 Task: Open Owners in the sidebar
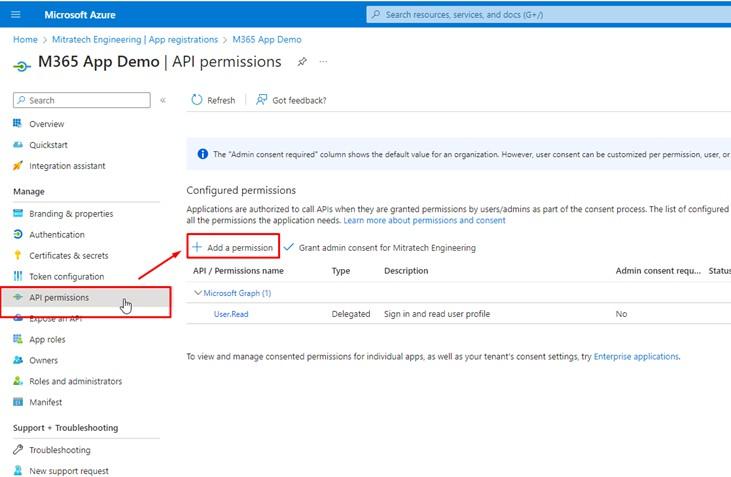pyautogui.click(x=43, y=360)
